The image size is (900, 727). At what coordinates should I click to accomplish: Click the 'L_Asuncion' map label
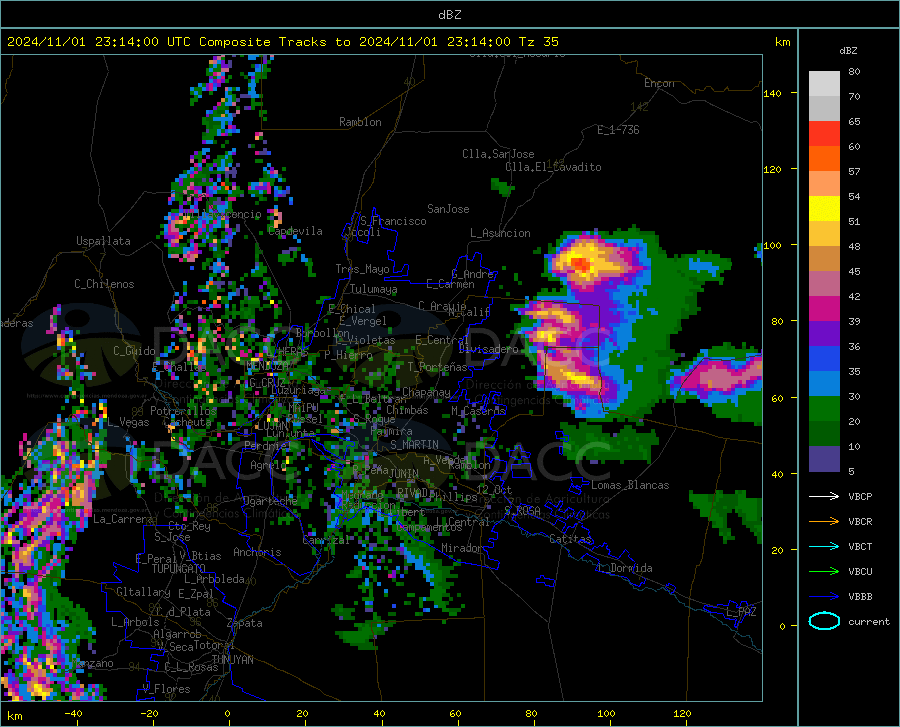(500, 233)
